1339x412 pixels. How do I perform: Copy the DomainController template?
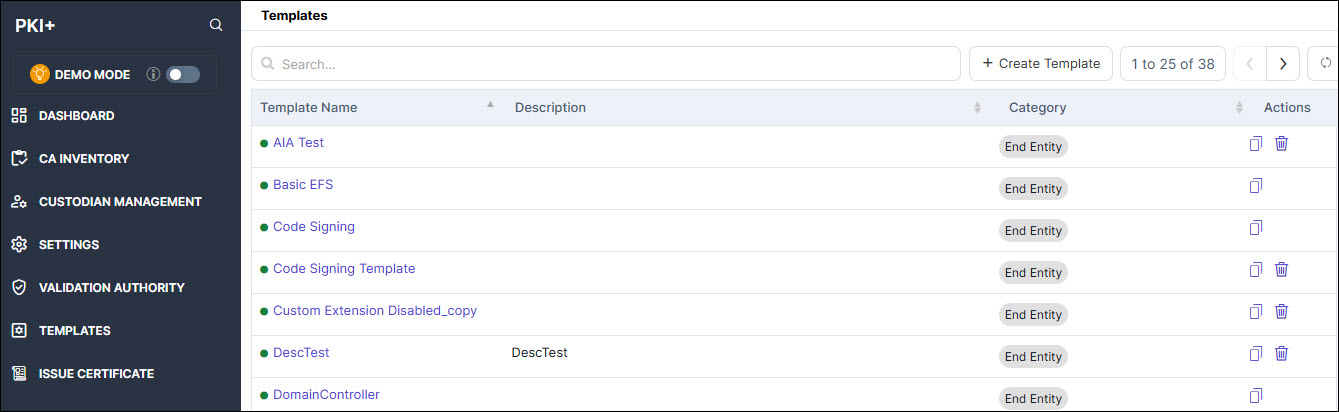1256,395
